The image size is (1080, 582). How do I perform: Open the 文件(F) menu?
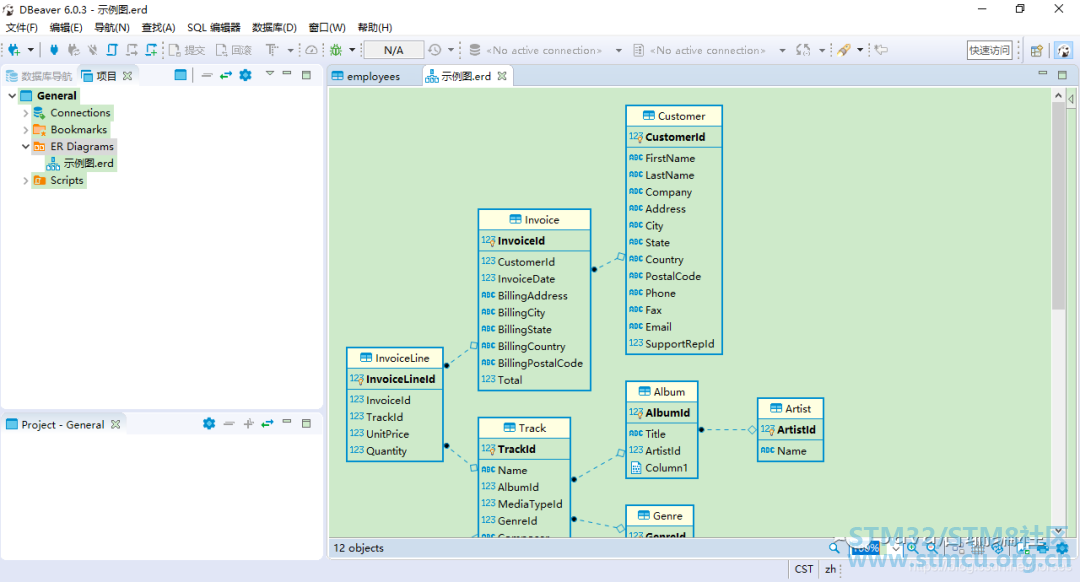pyautogui.click(x=22, y=28)
